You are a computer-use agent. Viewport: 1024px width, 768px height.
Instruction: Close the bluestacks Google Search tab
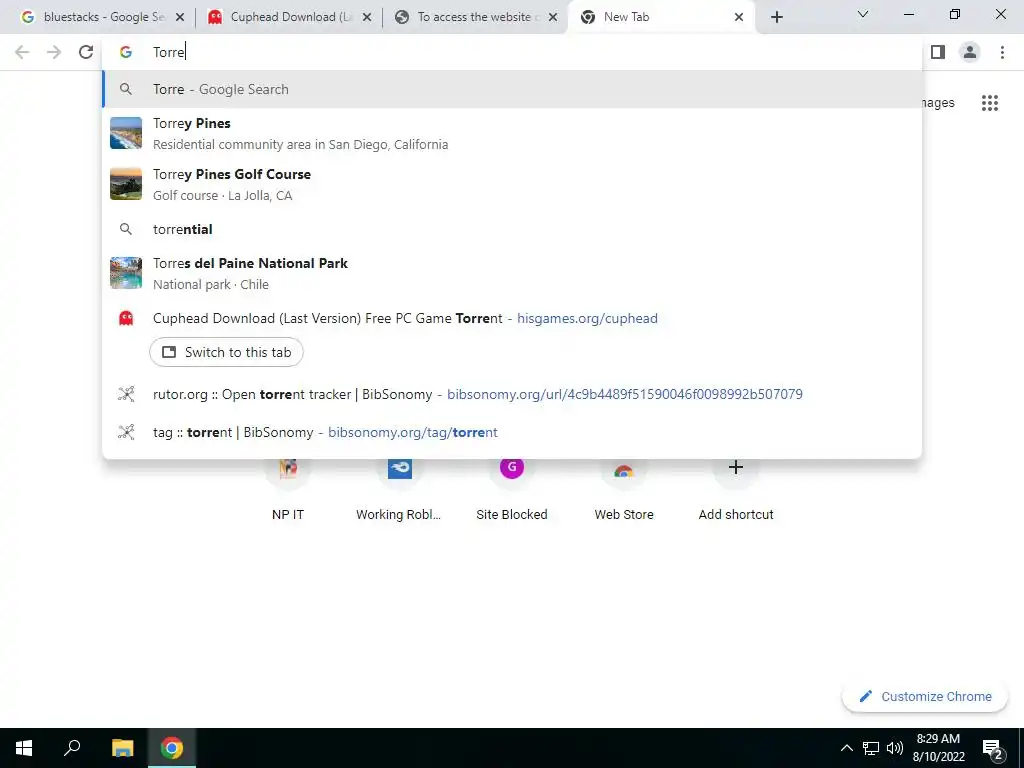pyautogui.click(x=180, y=17)
